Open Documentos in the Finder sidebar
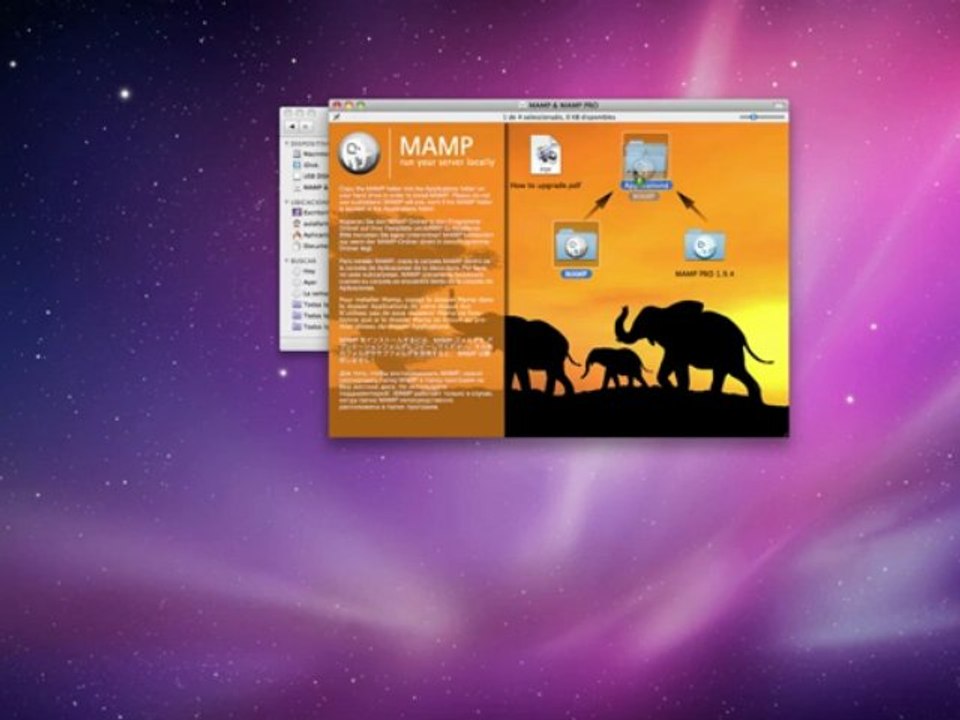This screenshot has width=960, height=720. (310, 246)
